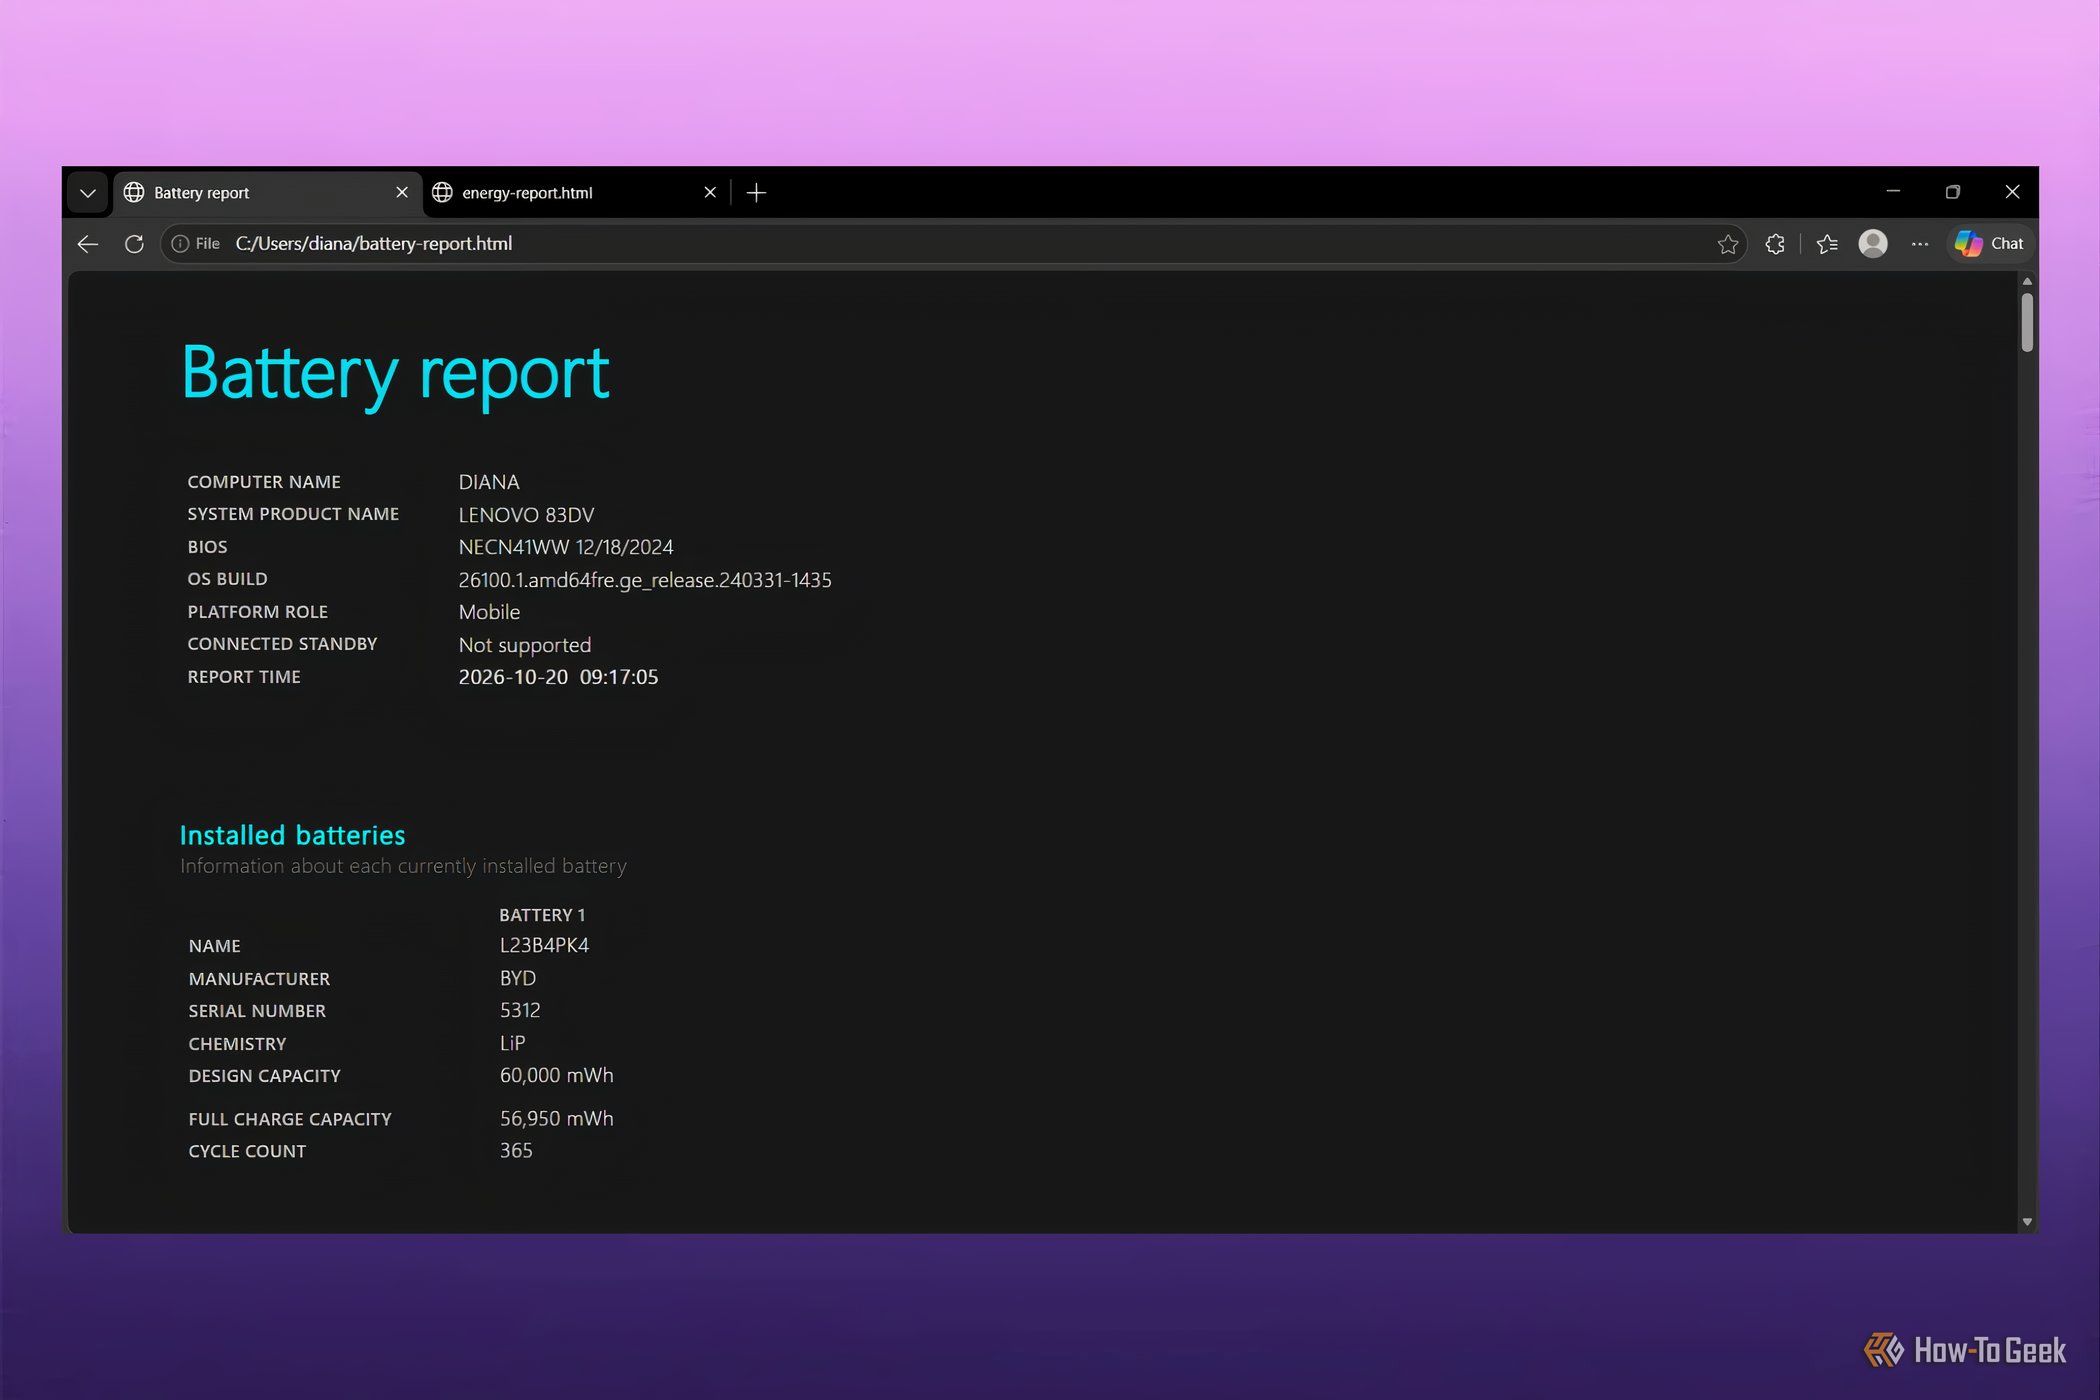2100x1400 pixels.
Task: Go back with the back arrow
Action: click(x=88, y=244)
